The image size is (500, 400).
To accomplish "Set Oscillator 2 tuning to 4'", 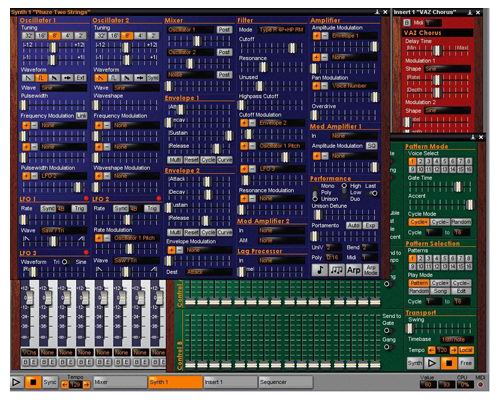I will tap(140, 36).
